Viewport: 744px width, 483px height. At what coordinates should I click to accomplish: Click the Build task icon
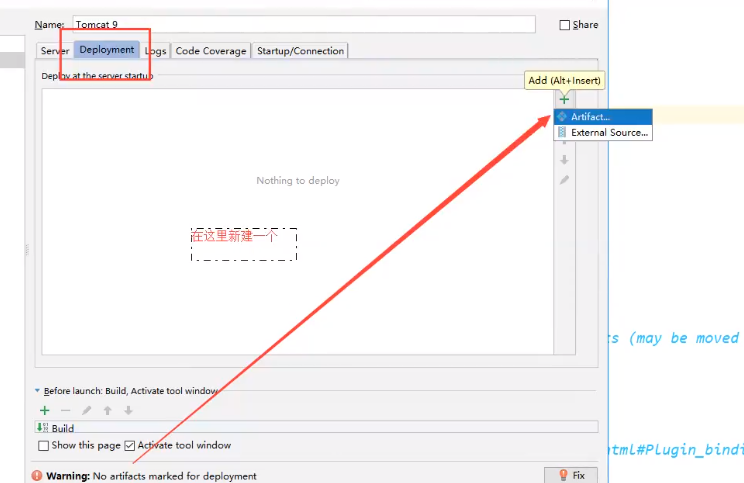(43, 427)
